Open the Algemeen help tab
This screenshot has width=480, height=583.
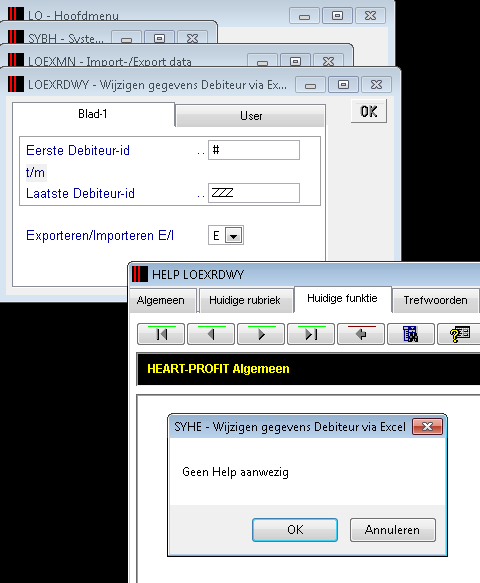[161, 300]
